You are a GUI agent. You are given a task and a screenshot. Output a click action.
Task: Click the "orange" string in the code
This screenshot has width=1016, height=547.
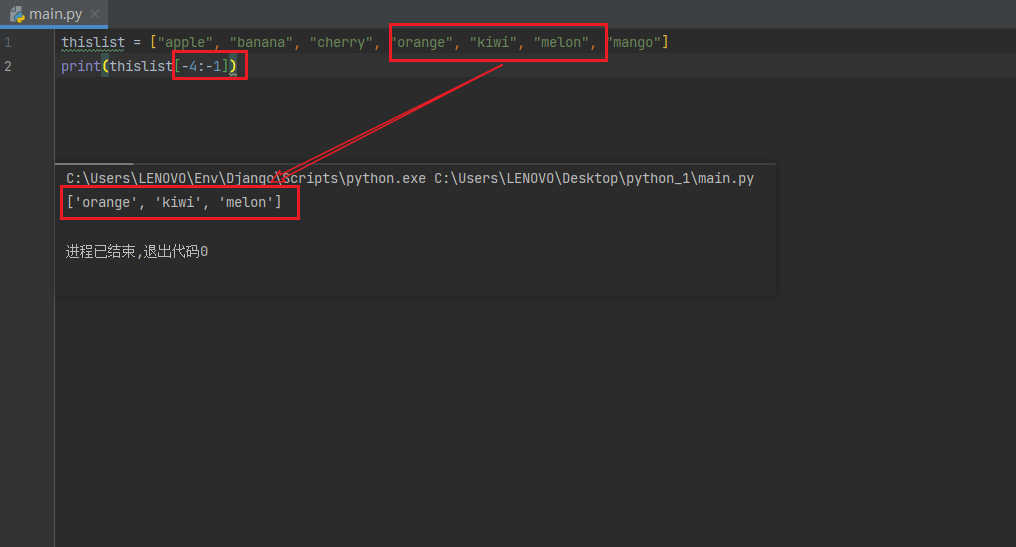(421, 42)
